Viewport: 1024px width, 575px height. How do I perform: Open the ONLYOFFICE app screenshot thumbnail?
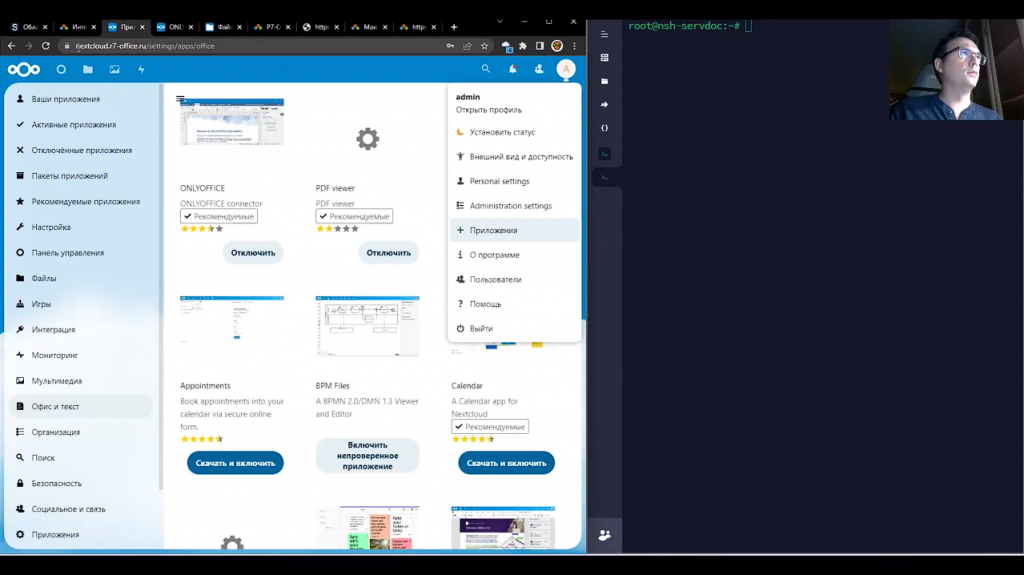tap(232, 122)
